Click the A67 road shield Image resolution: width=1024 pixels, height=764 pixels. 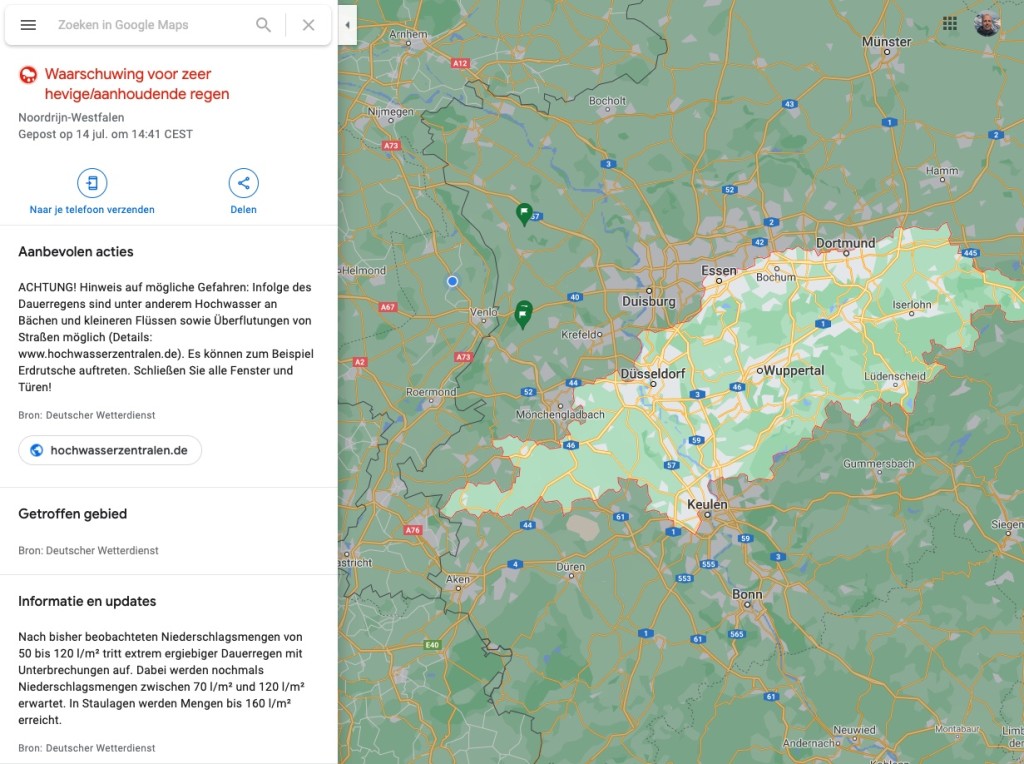pyautogui.click(x=388, y=307)
